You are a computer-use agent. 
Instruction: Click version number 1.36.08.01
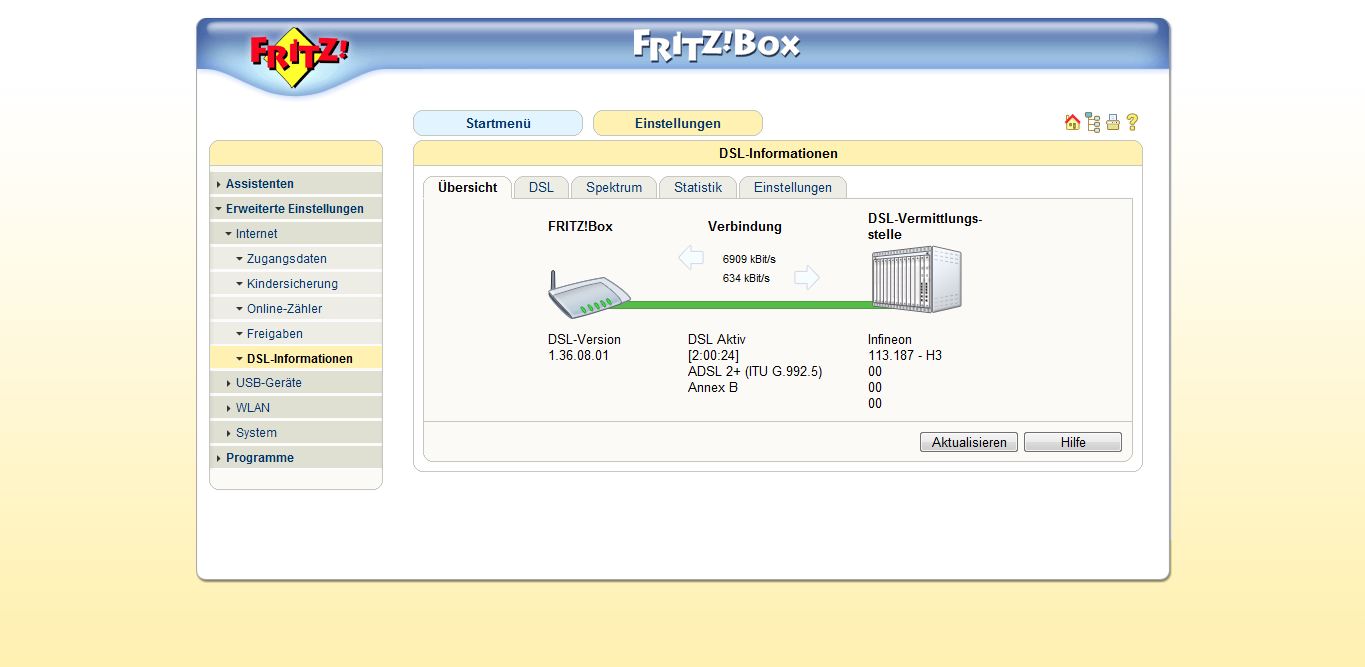578,355
